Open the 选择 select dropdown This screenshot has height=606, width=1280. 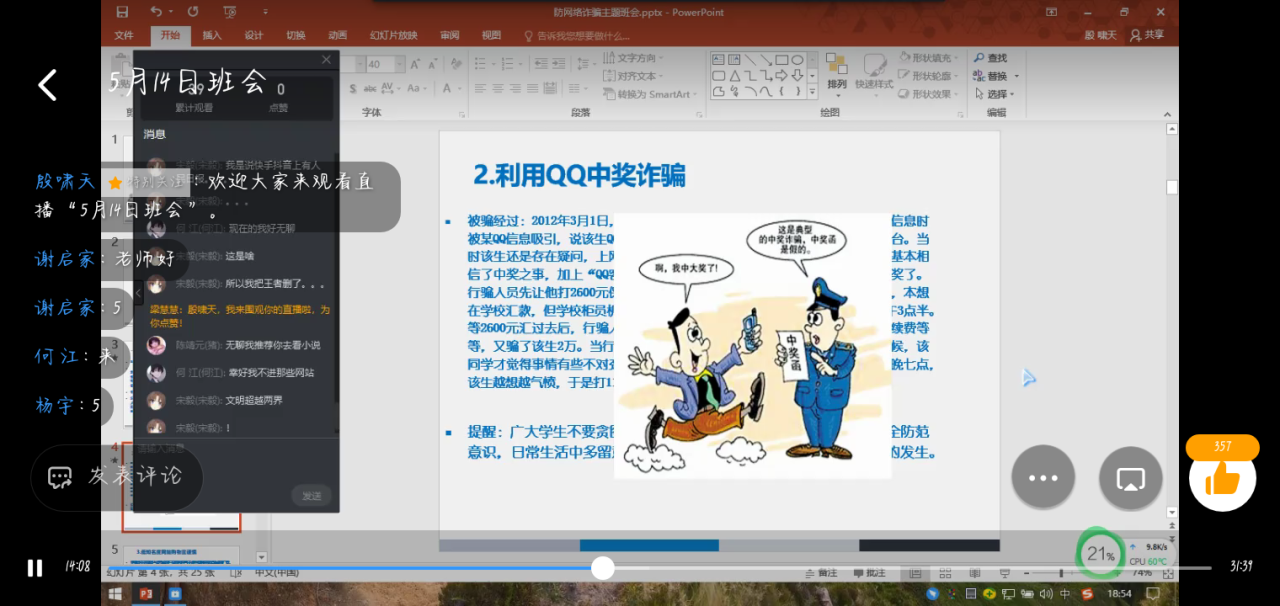(993, 94)
